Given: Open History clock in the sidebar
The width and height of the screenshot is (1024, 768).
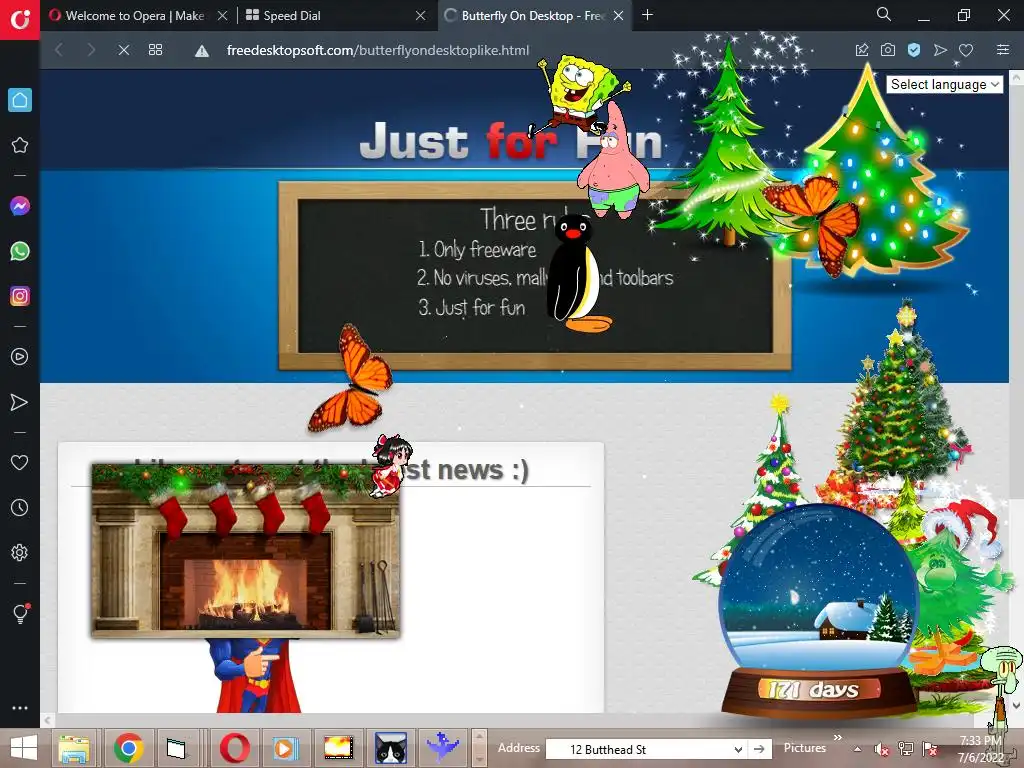Looking at the screenshot, I should click(20, 507).
